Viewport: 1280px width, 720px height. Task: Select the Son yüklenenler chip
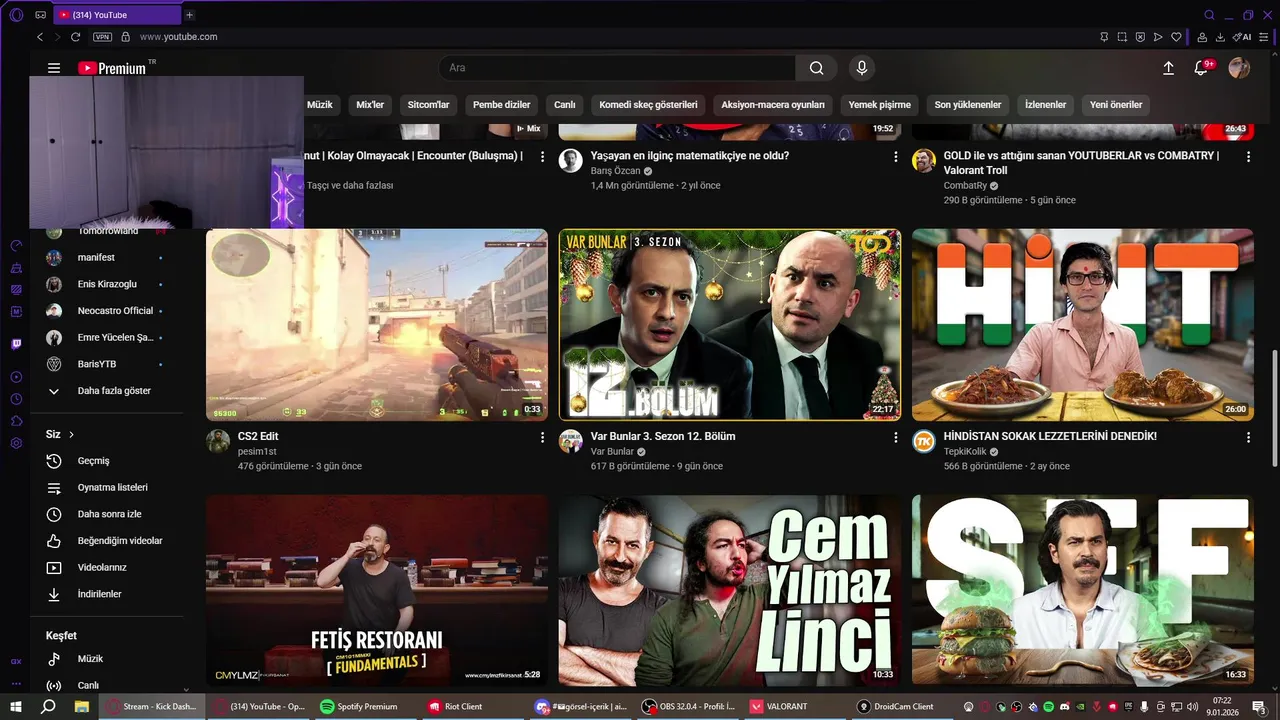[968, 105]
